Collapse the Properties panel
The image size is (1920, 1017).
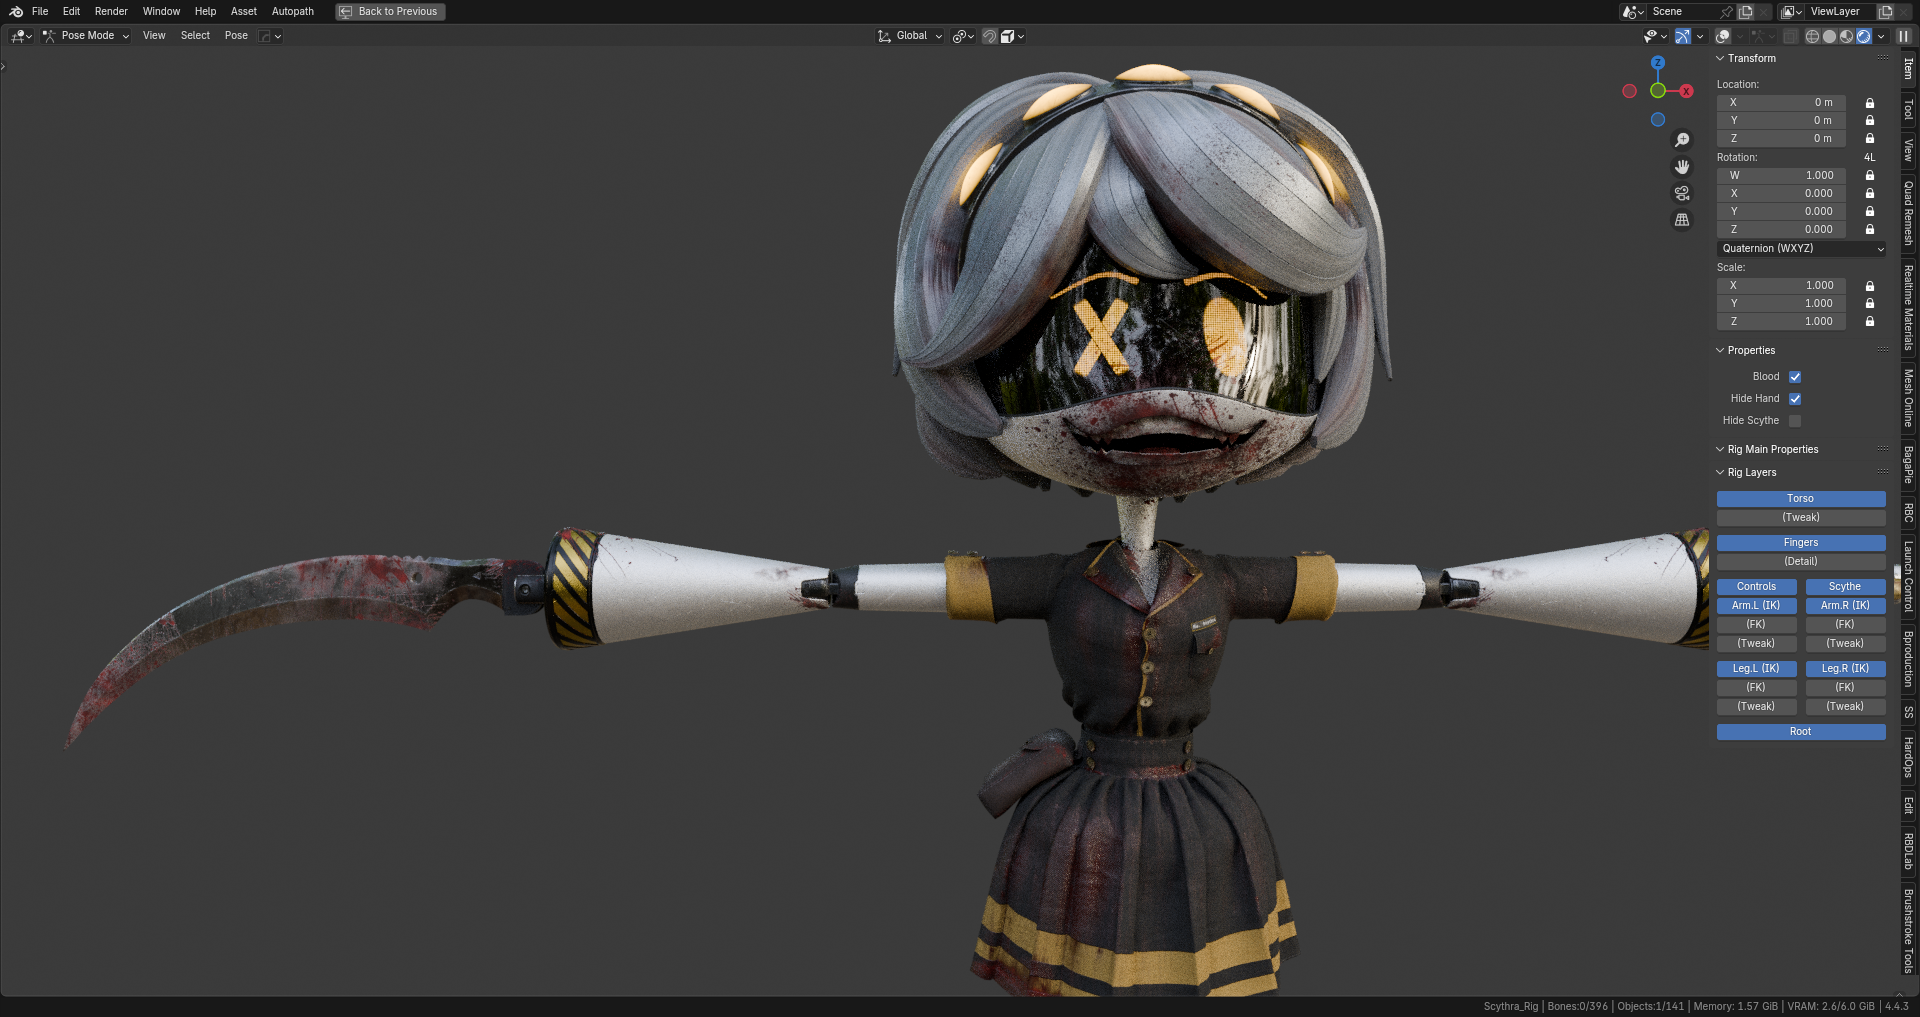coord(1721,351)
